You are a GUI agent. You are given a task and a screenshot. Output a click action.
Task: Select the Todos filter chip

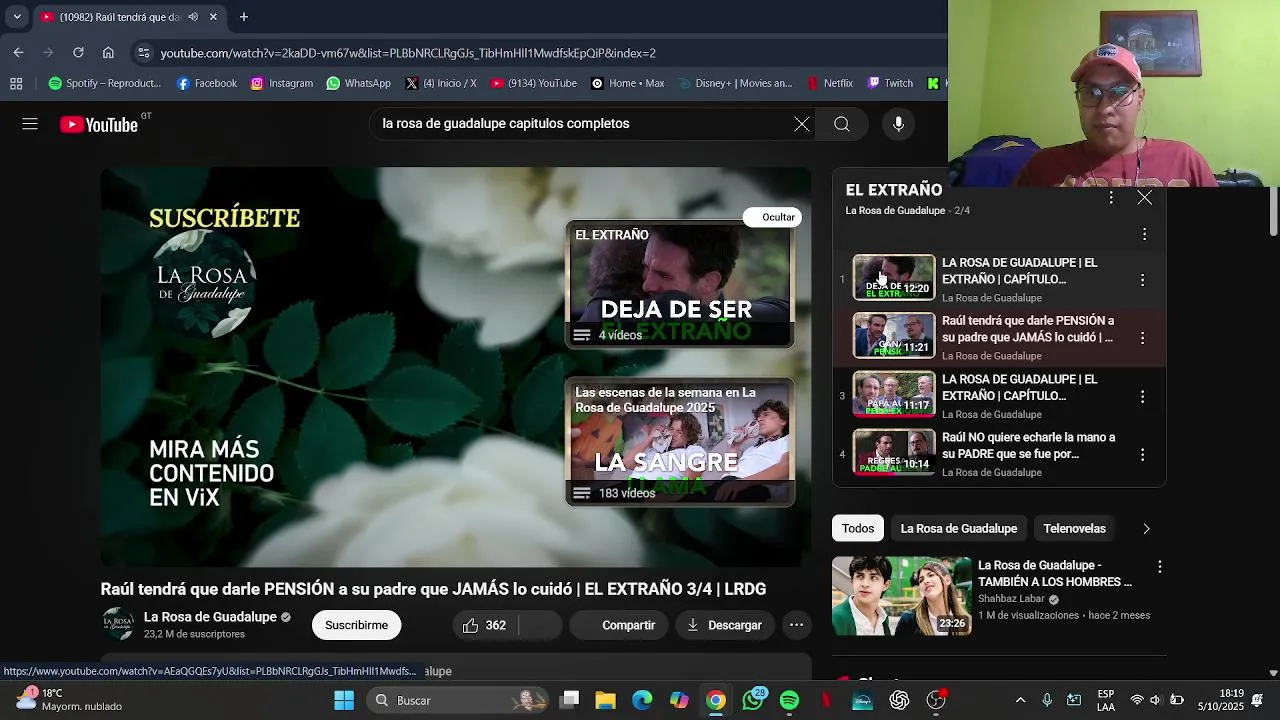point(858,528)
